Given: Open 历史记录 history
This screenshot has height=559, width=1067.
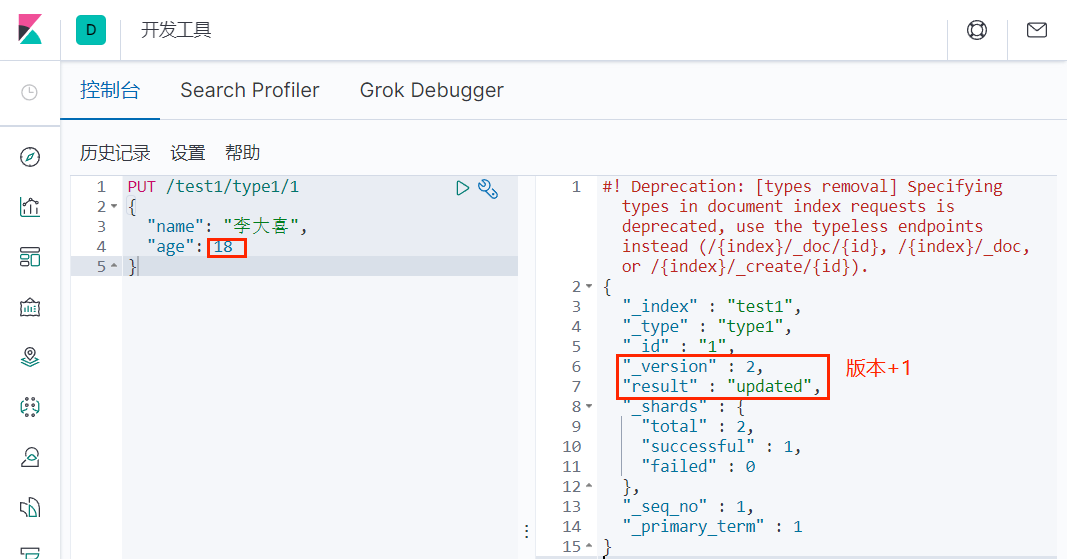Looking at the screenshot, I should pos(115,153).
